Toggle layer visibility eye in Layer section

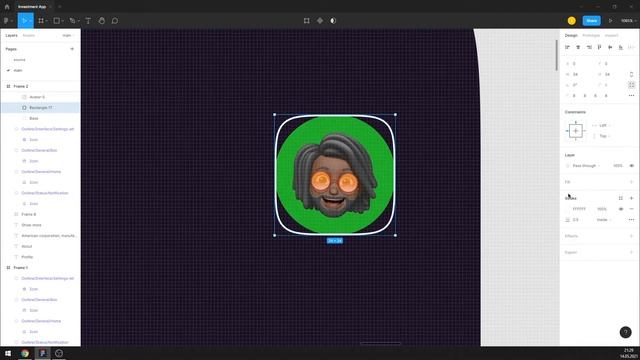pyautogui.click(x=631, y=166)
